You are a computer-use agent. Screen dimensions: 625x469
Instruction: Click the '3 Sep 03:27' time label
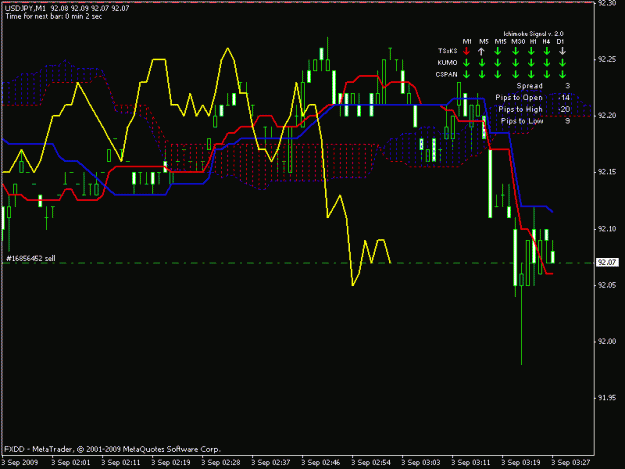[x=570, y=463]
